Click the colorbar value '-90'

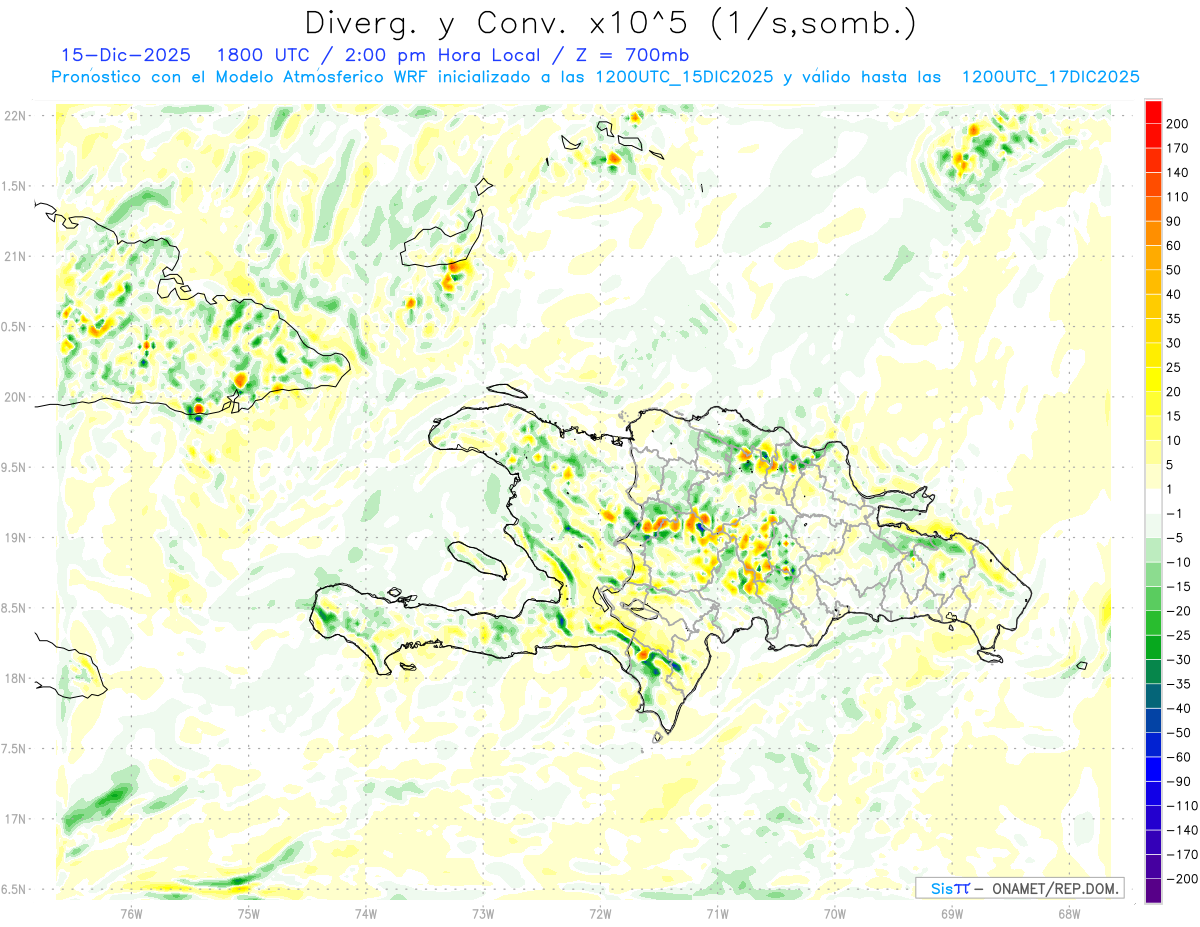tap(1179, 782)
